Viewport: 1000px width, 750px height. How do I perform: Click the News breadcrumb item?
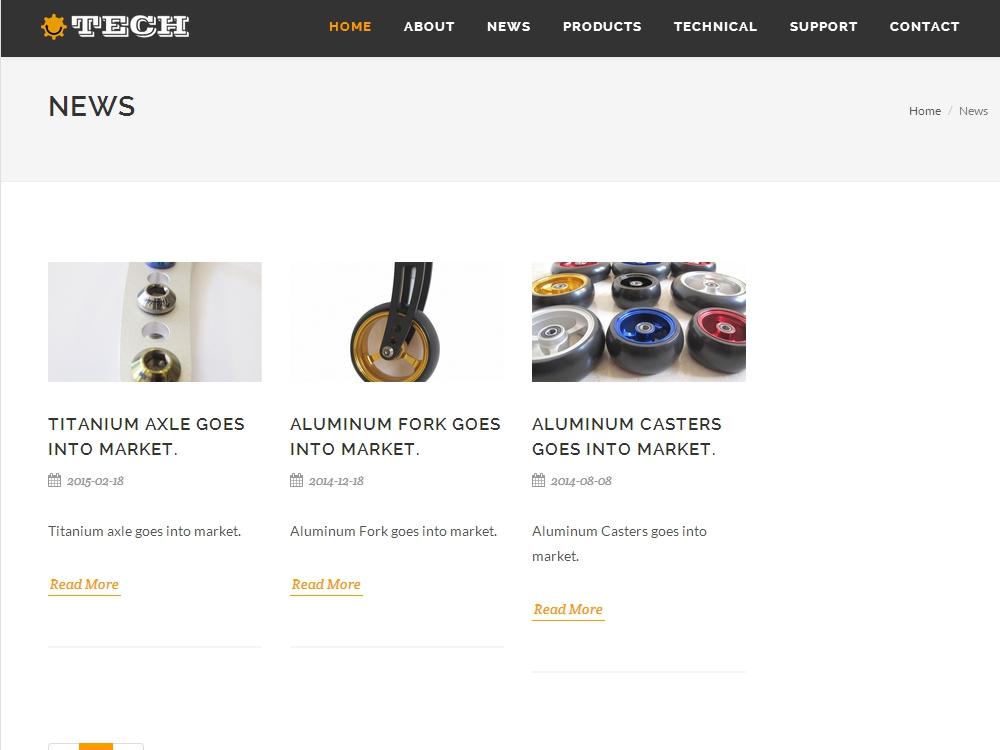coord(973,111)
